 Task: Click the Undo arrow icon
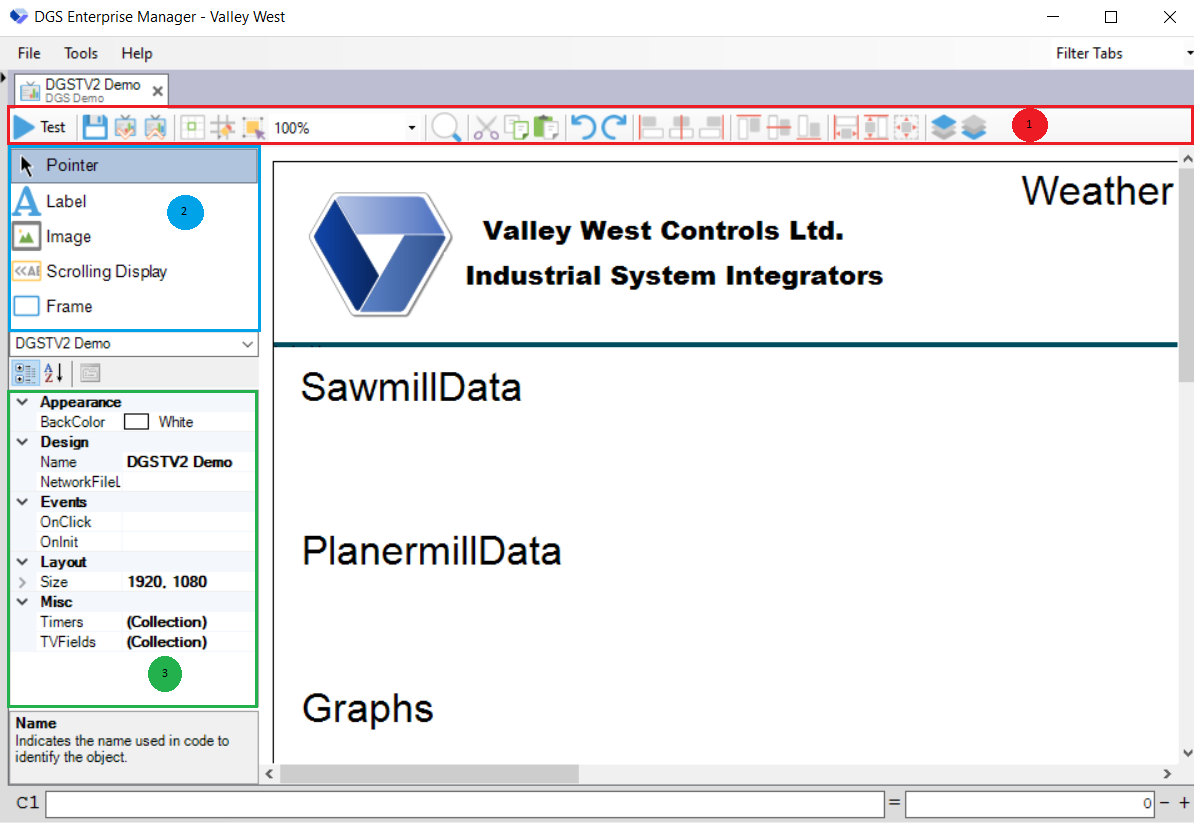tap(584, 127)
